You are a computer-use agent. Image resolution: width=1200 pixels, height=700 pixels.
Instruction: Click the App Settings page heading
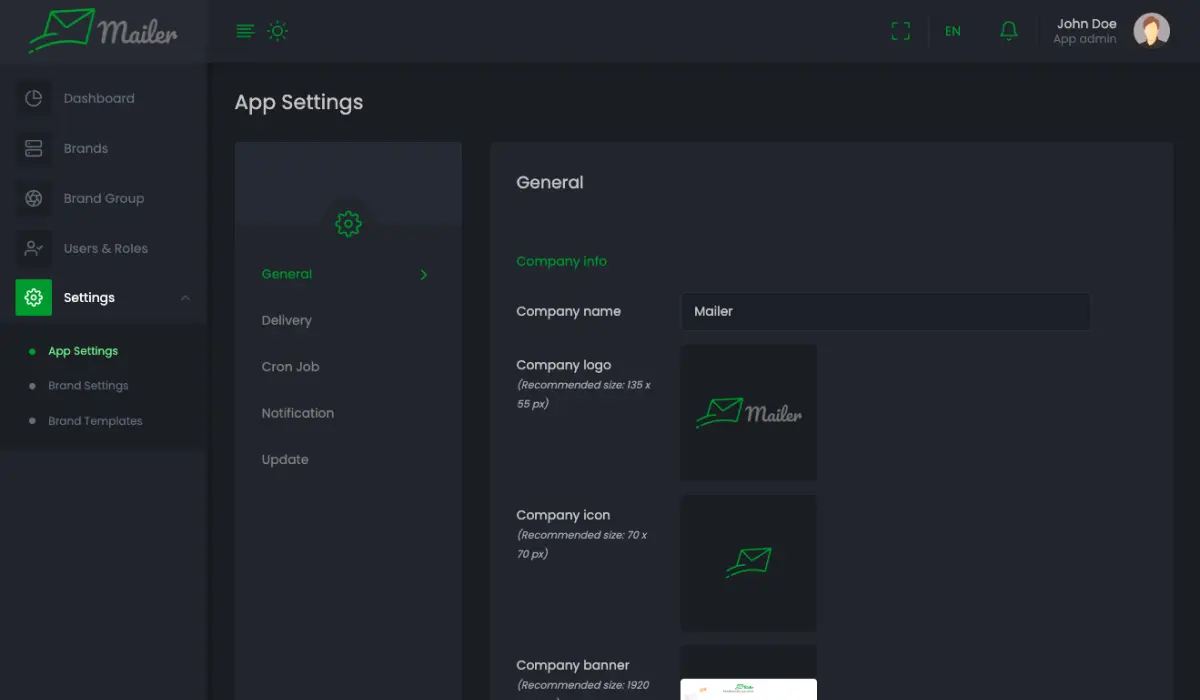click(299, 102)
